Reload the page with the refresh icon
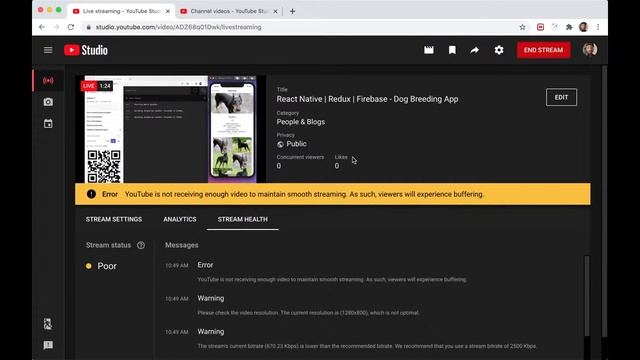 tap(71, 27)
